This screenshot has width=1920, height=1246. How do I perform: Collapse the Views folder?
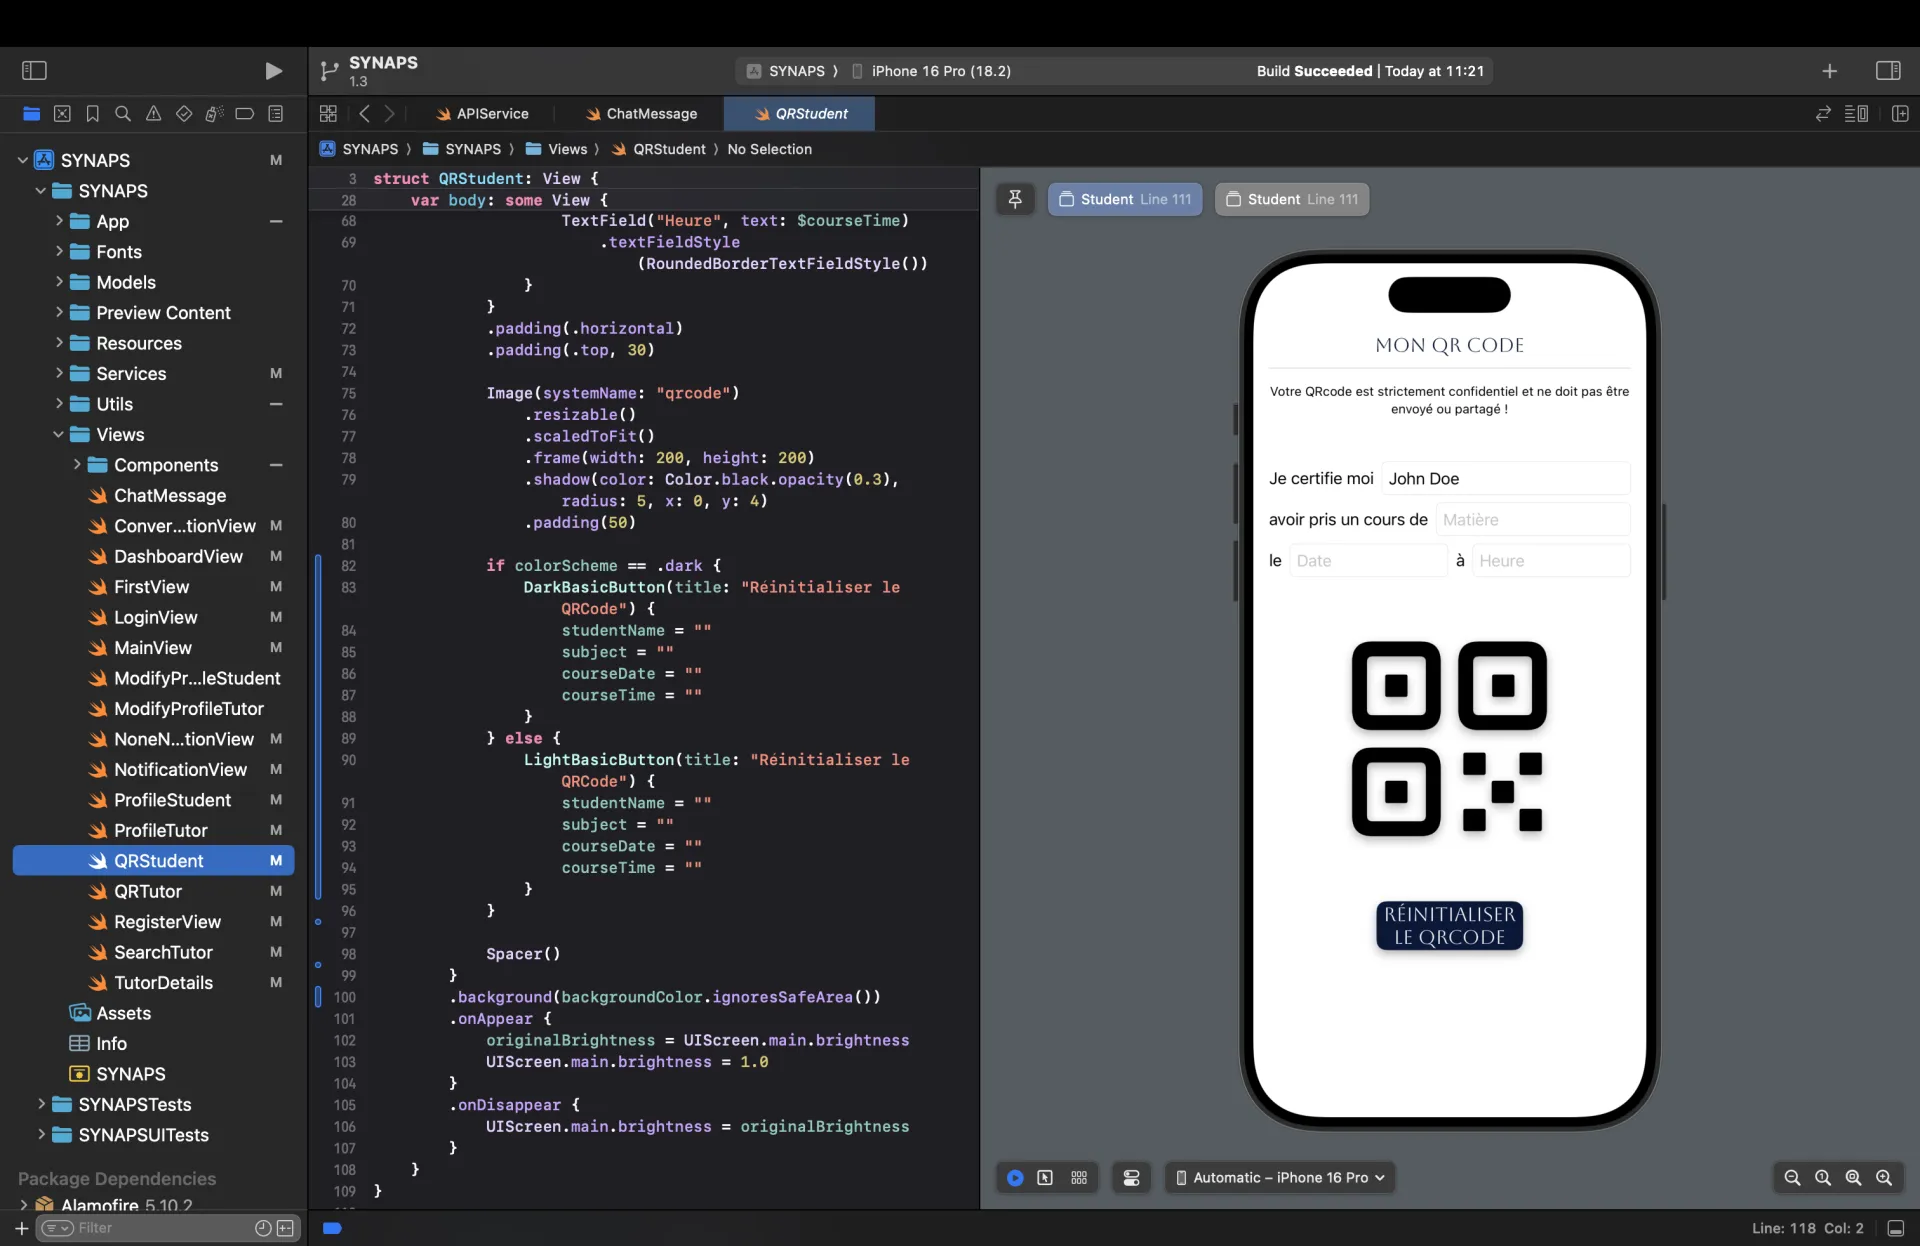click(x=58, y=434)
